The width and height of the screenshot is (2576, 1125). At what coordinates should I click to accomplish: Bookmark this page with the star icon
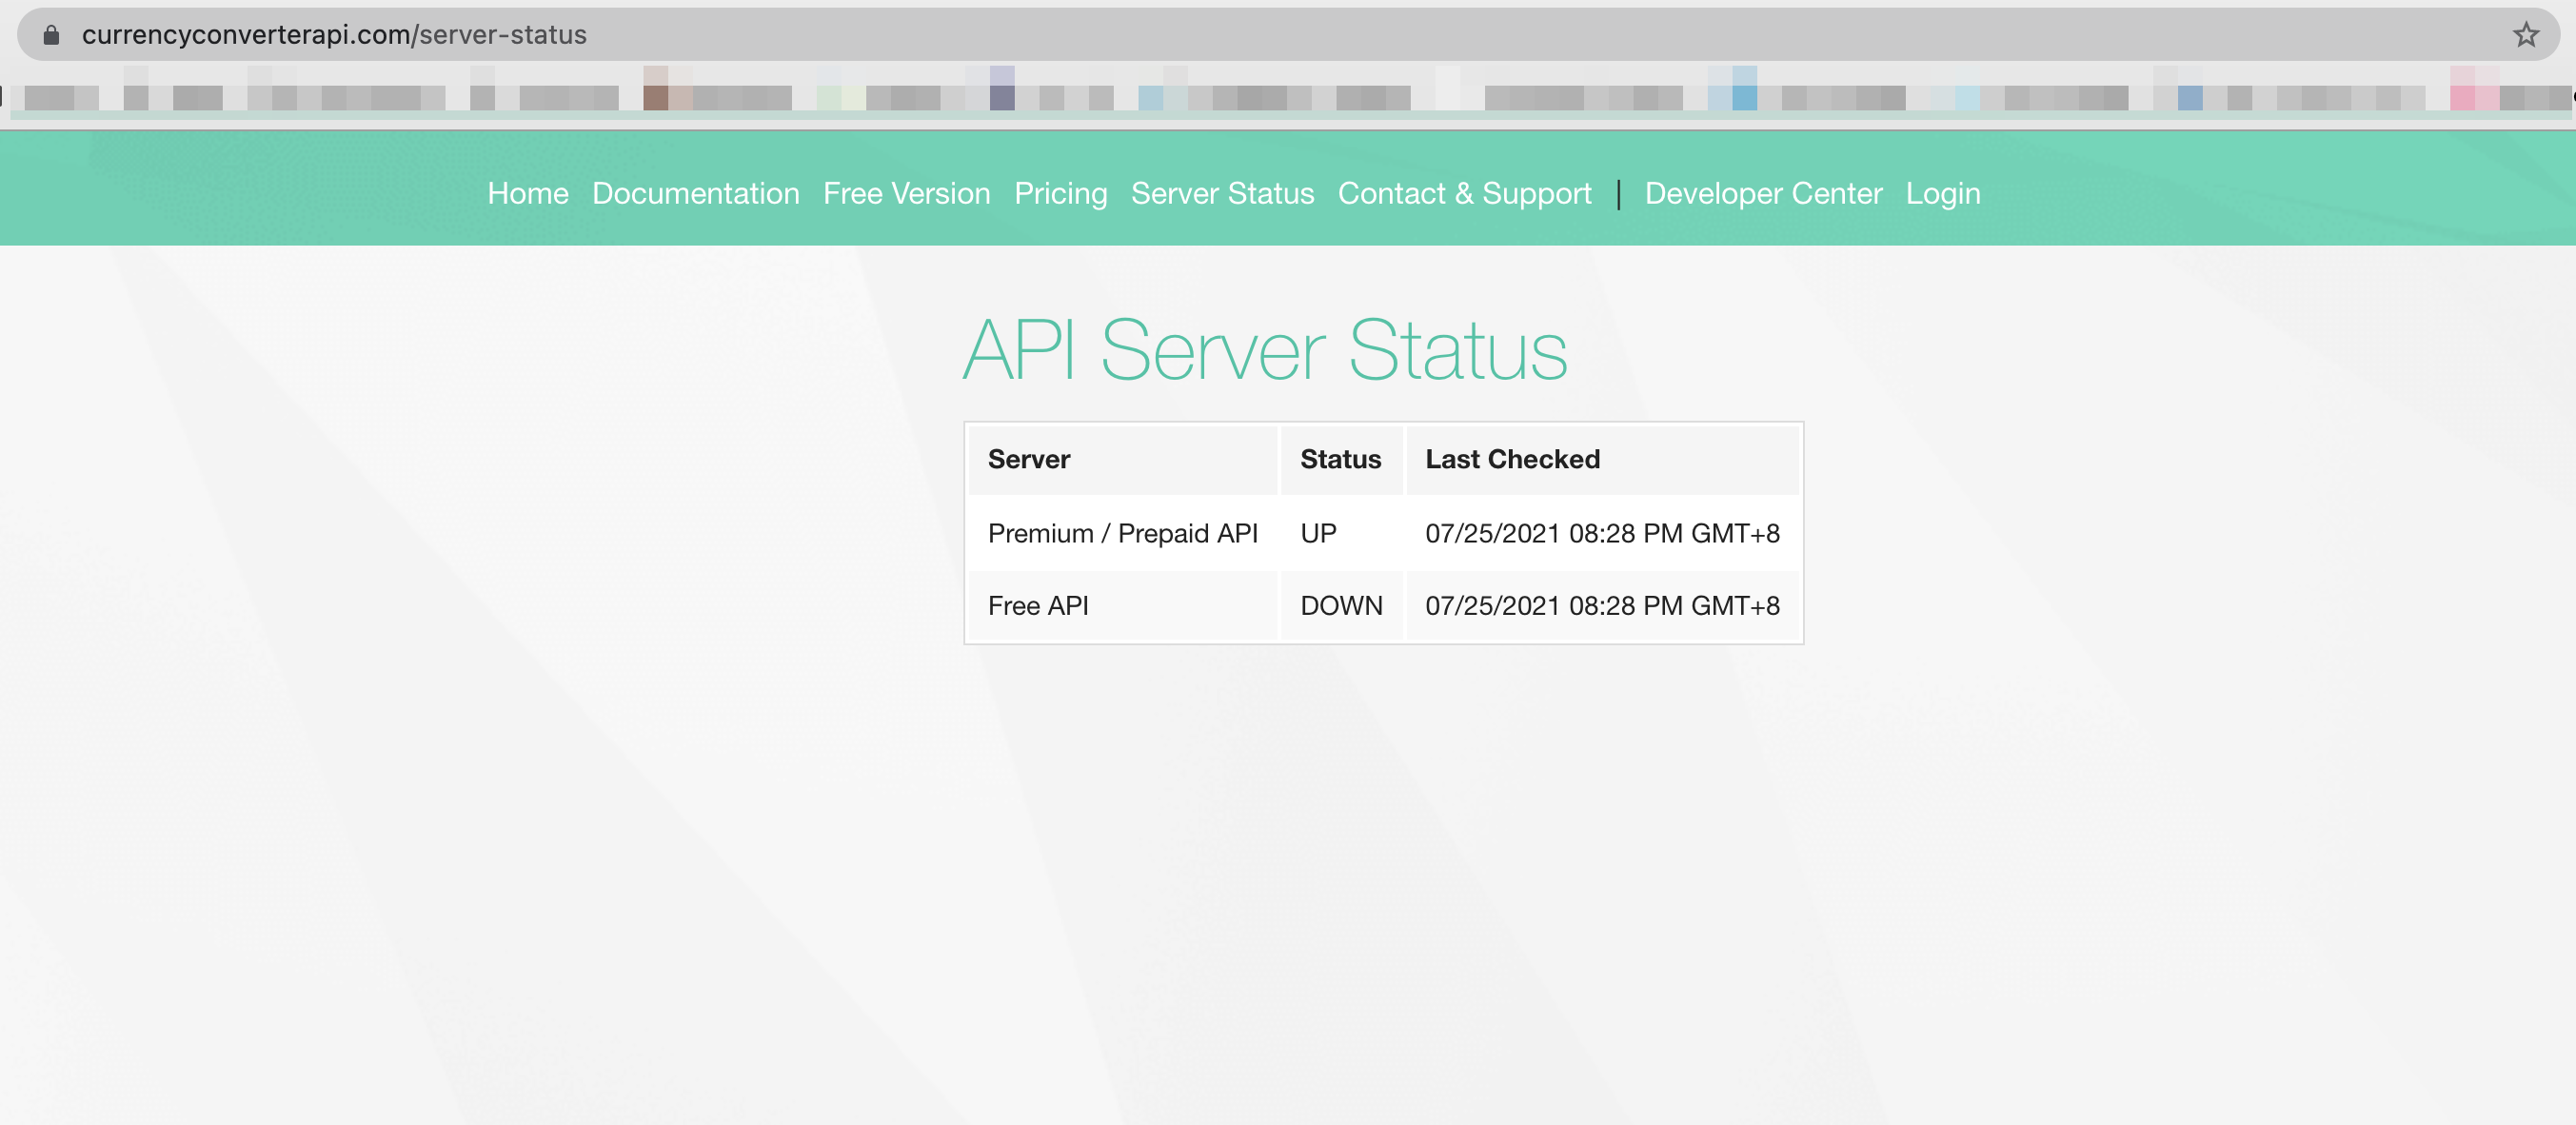pos(2525,35)
